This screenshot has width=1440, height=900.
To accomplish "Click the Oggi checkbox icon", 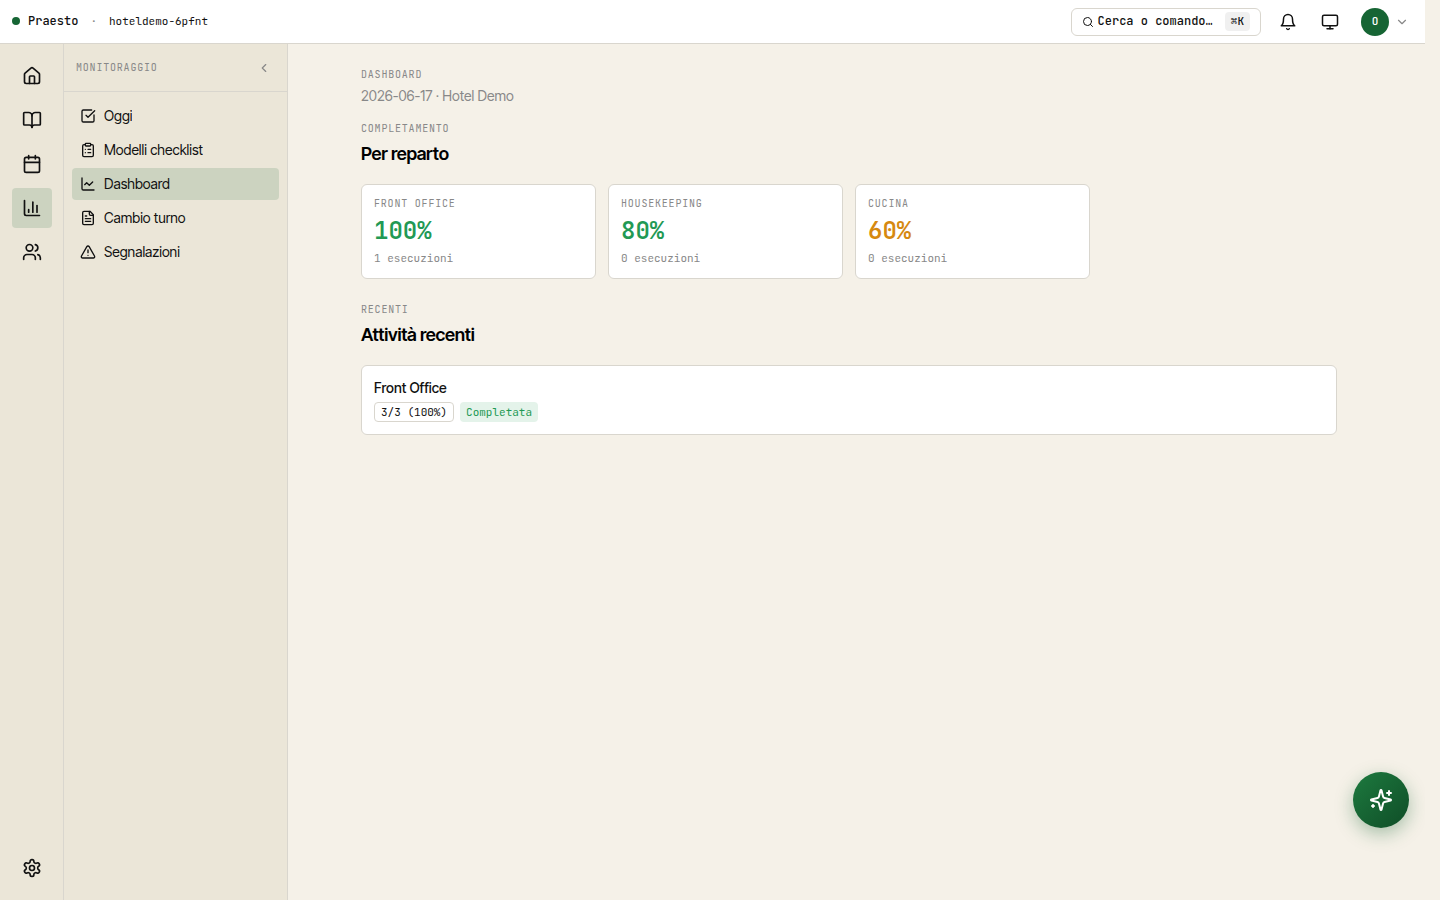I will click(x=88, y=116).
